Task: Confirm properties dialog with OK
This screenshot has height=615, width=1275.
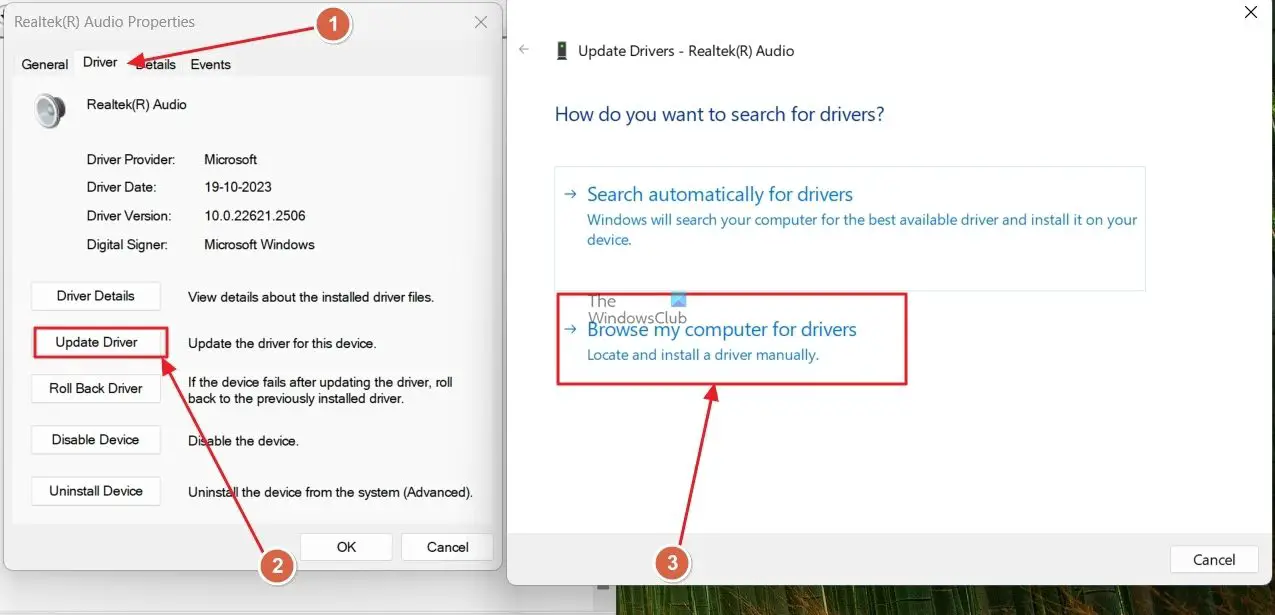Action: pyautogui.click(x=346, y=547)
